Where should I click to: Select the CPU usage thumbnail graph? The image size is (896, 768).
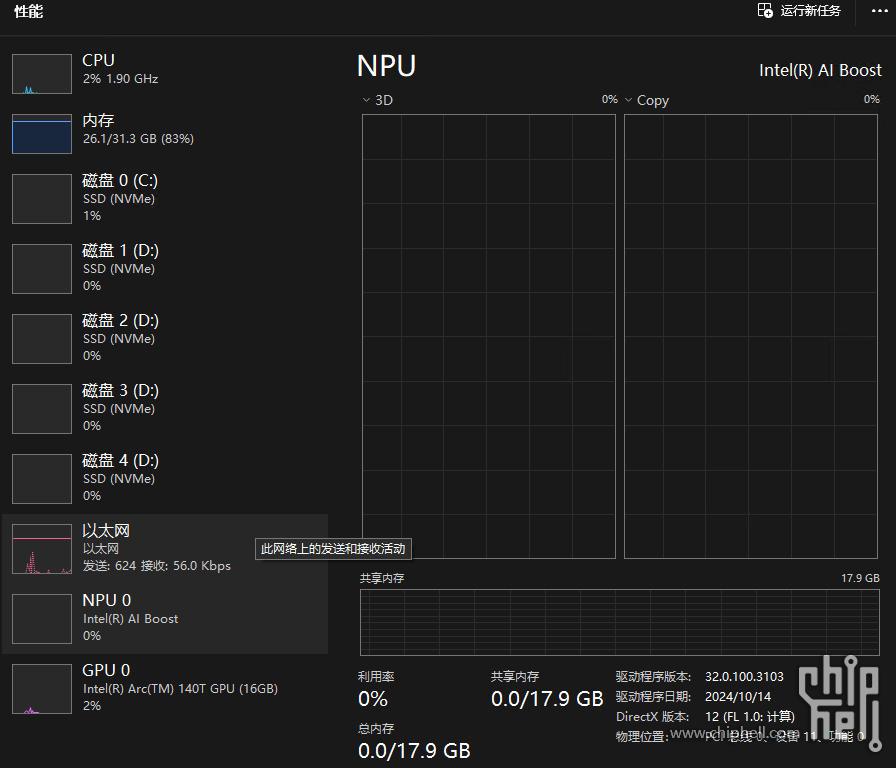point(42,74)
